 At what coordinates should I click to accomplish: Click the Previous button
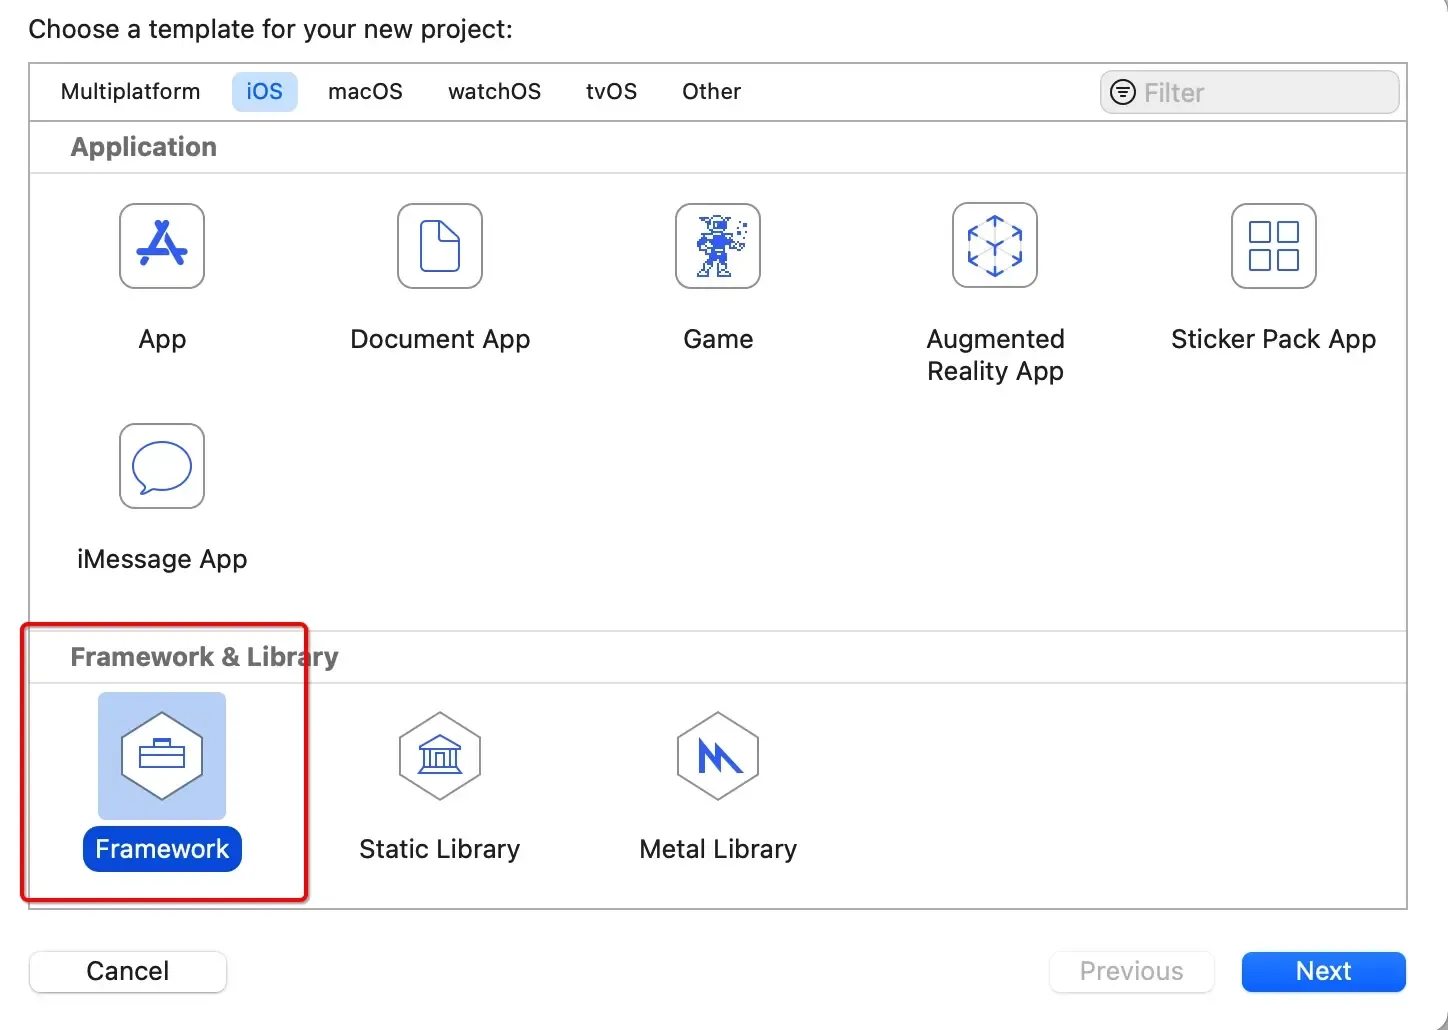click(x=1131, y=971)
